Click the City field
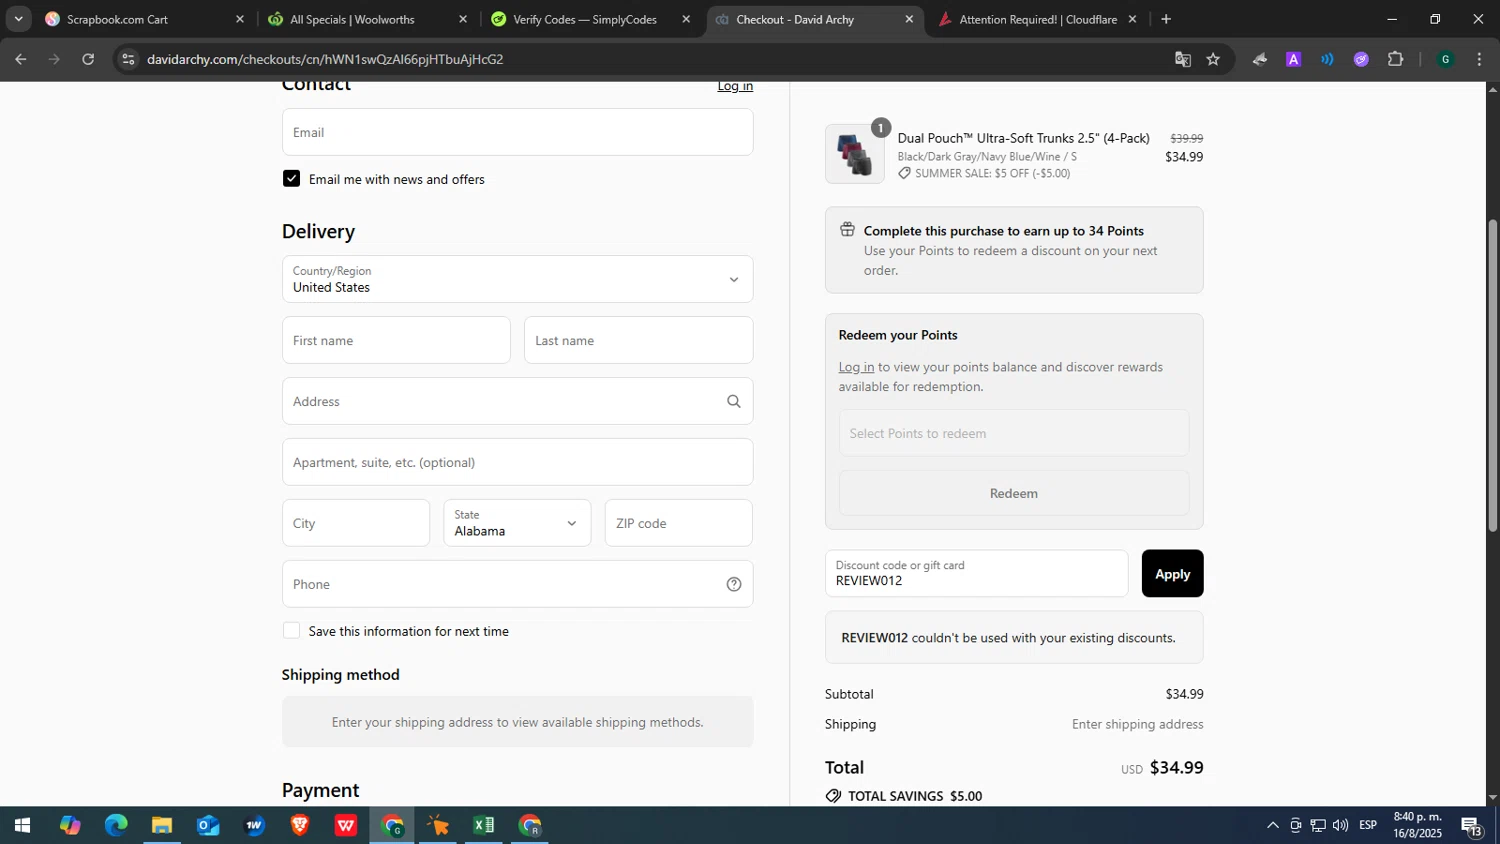The height and width of the screenshot is (844, 1500). pos(356,523)
